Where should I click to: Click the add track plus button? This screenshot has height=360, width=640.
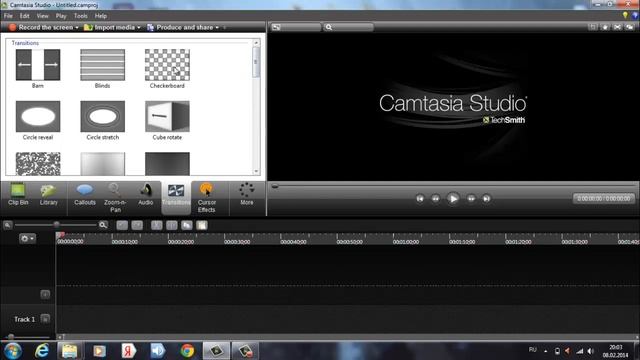point(45,294)
